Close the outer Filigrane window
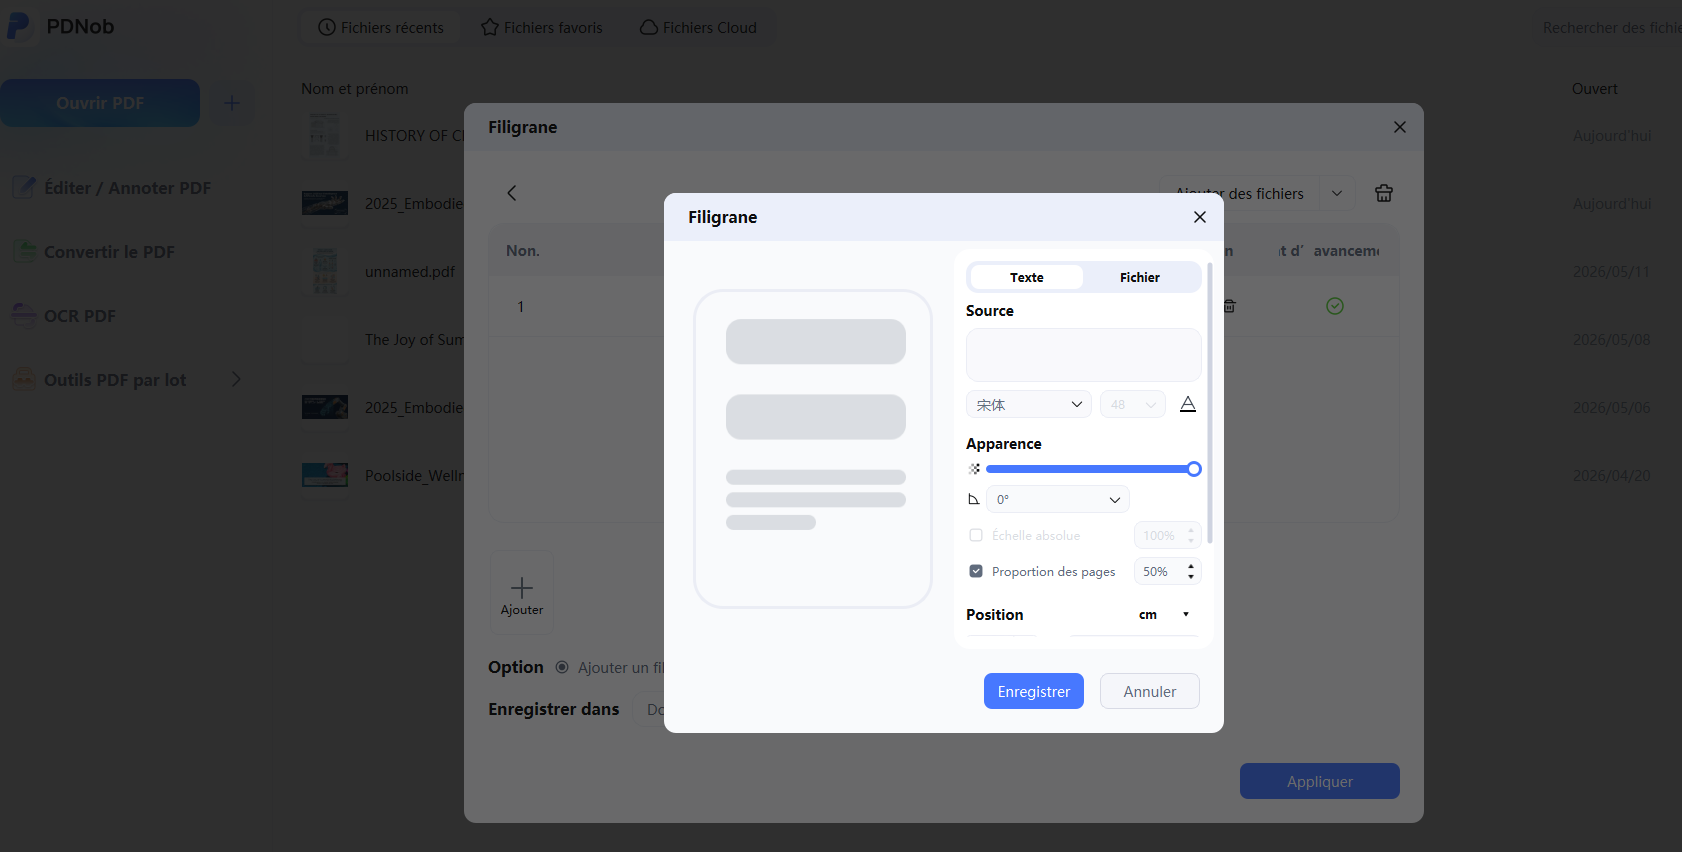The image size is (1682, 852). pyautogui.click(x=1399, y=127)
